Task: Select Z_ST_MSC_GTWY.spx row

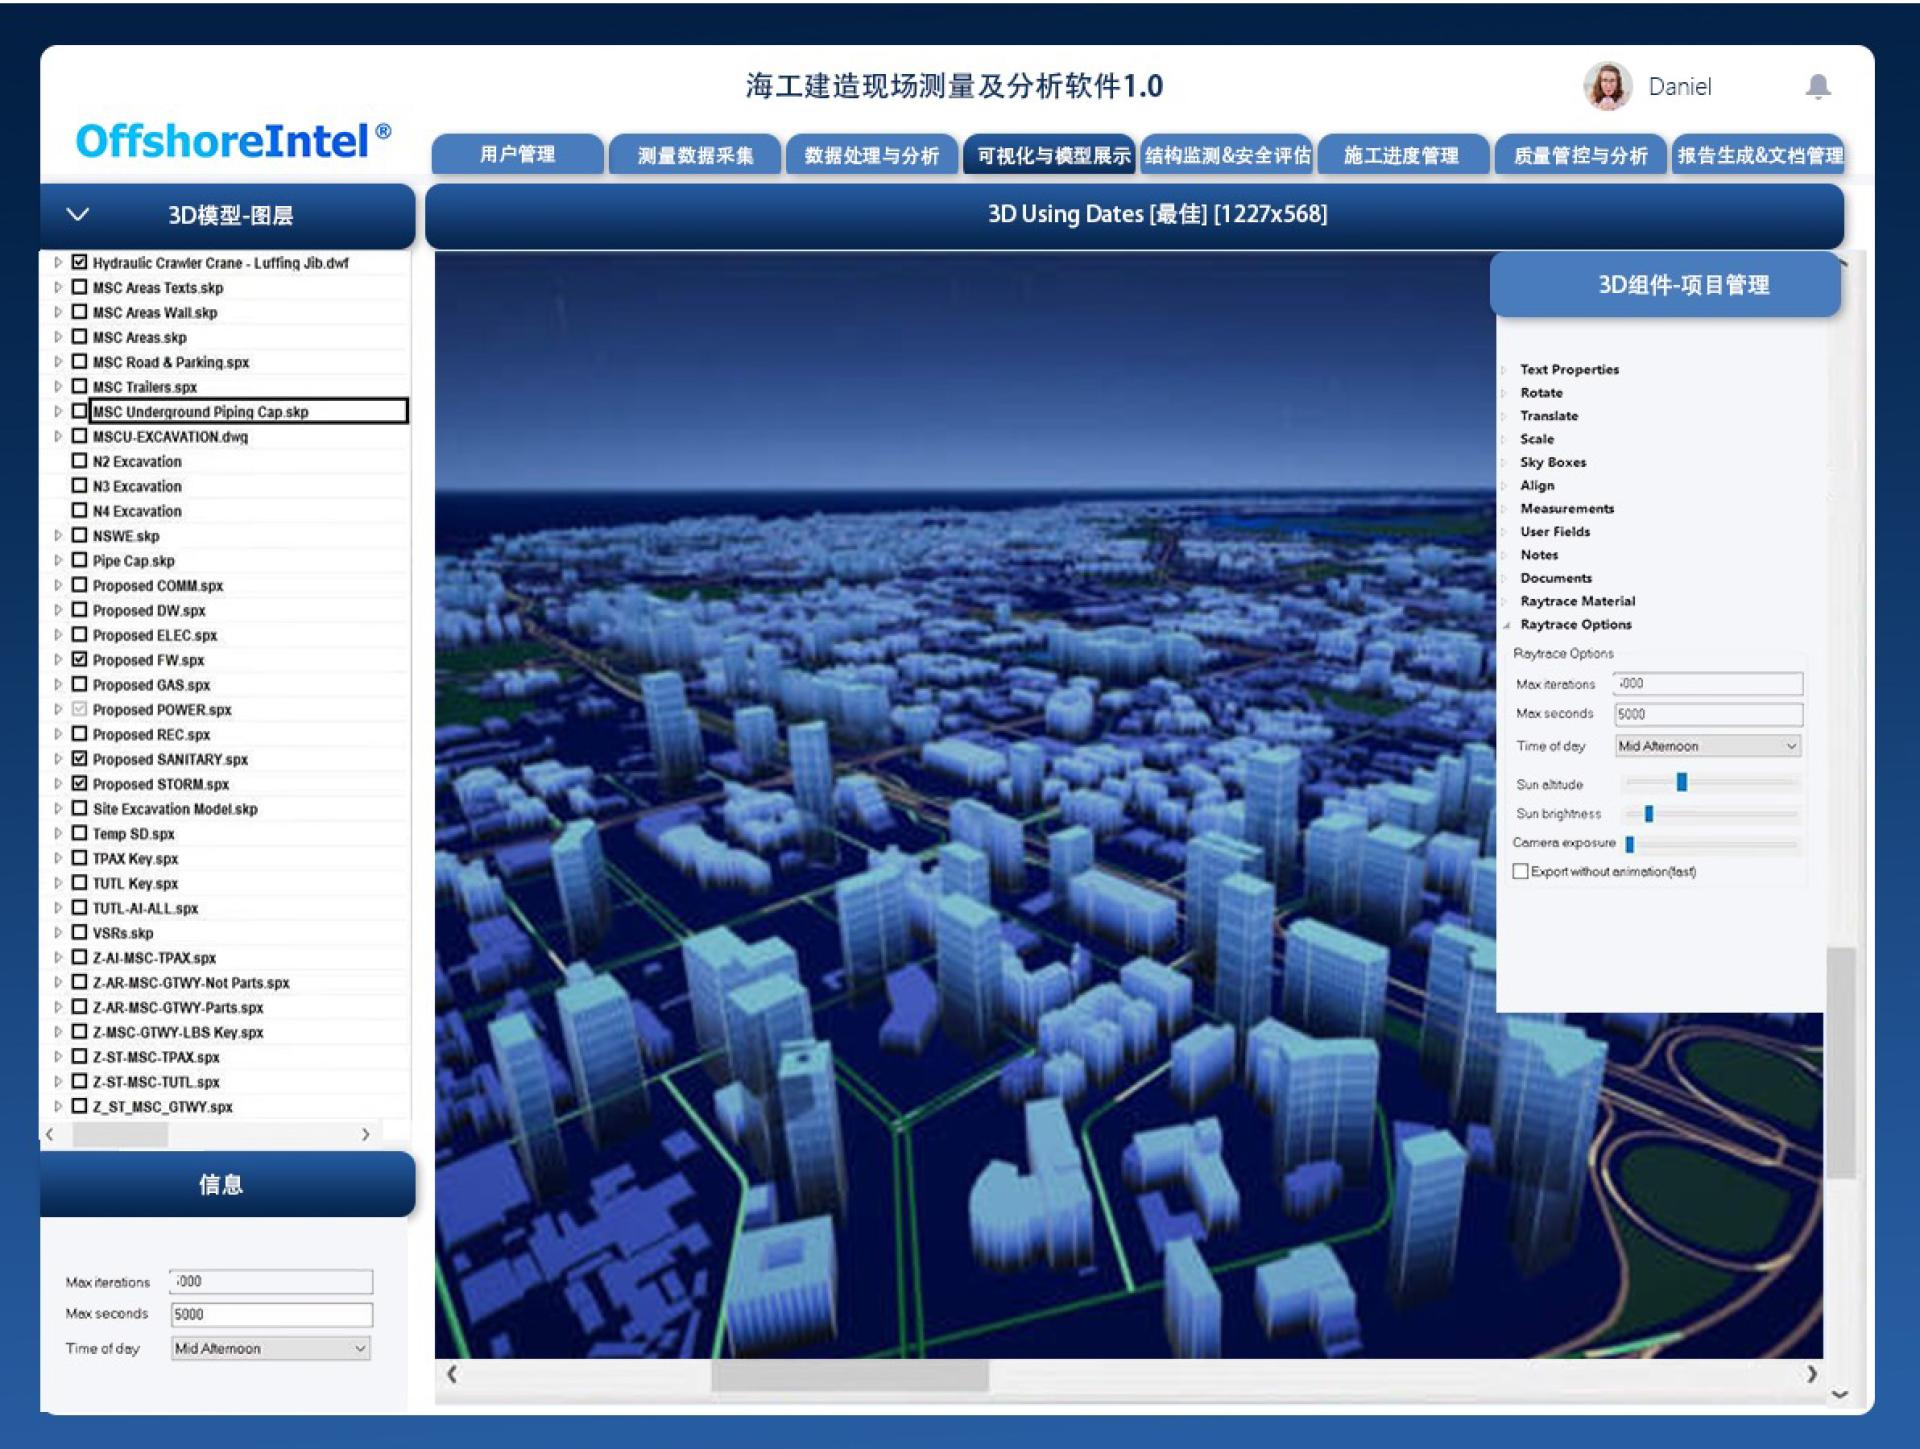Action: click(x=163, y=1106)
